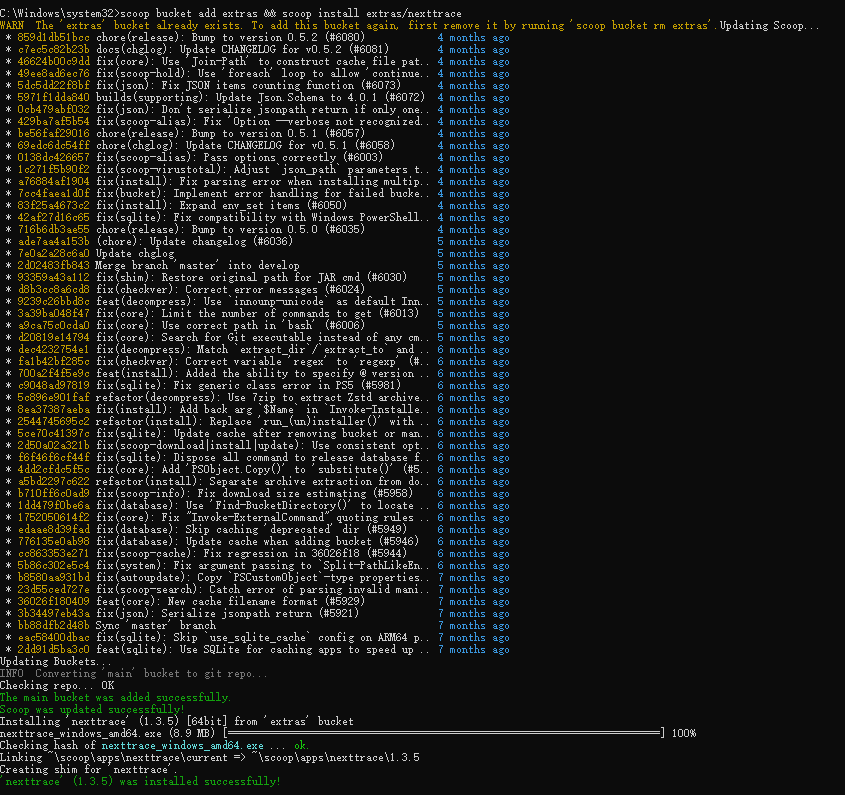The image size is (845, 795).
Task: Click commit hash 49ee8ad6ec76
Action: 53,74
